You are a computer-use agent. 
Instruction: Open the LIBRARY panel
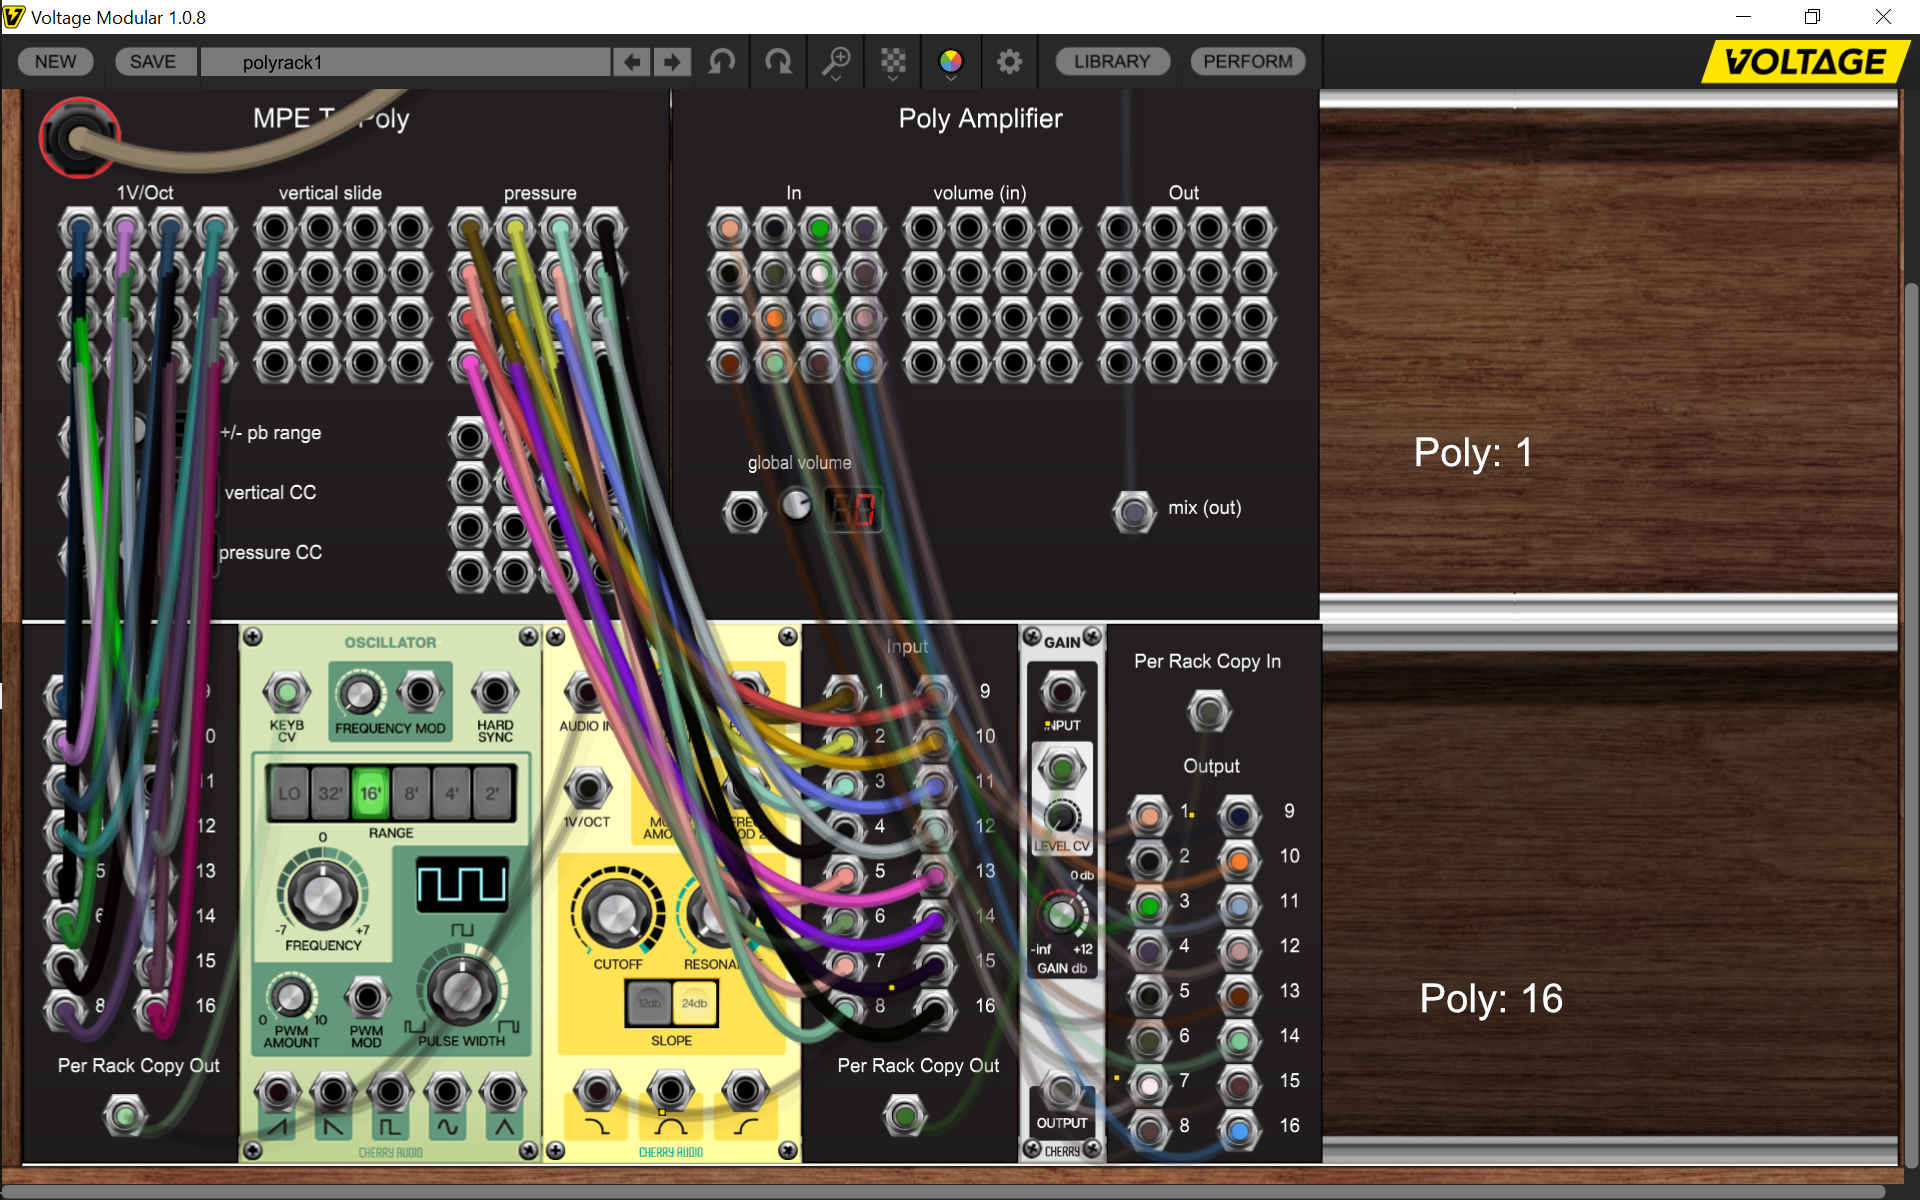[x=1112, y=62]
